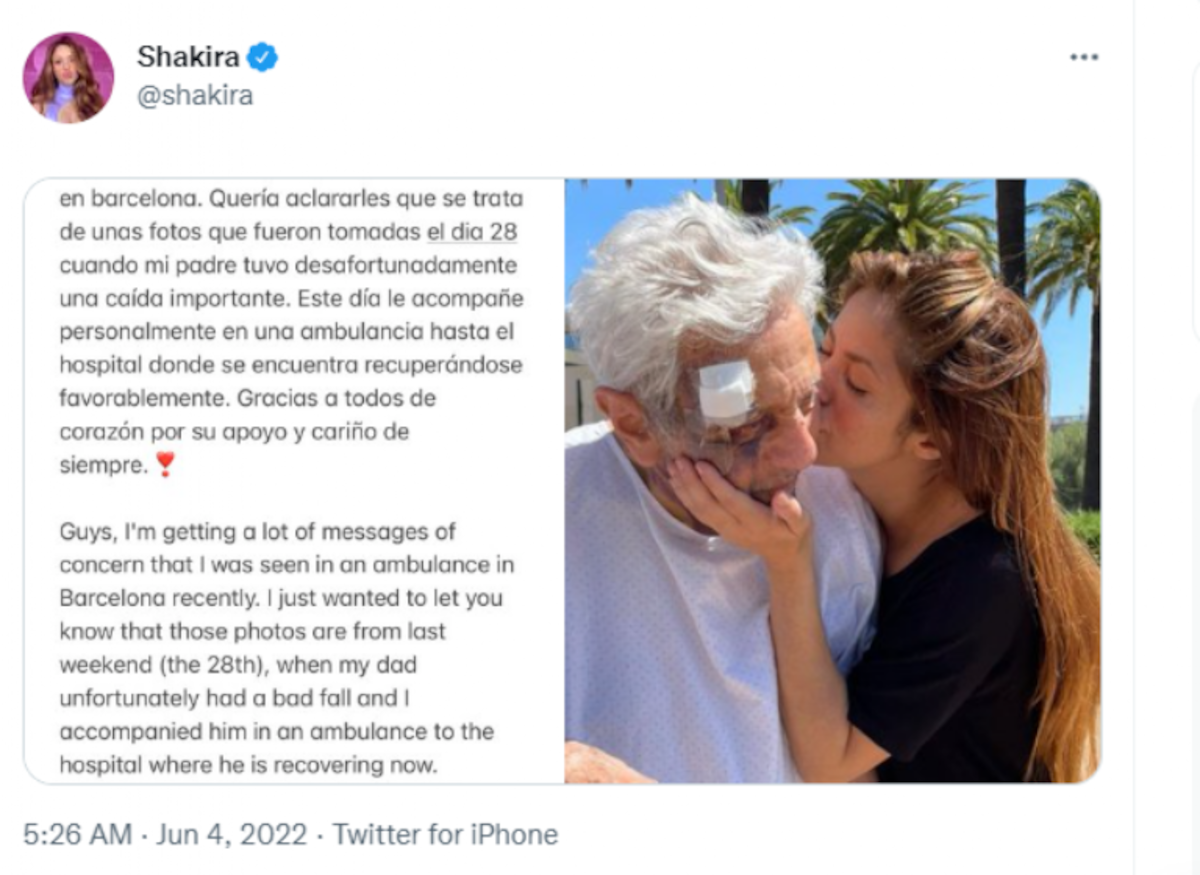The image size is (1200, 875).
Task: Click the blue verified badge
Action: click(x=262, y=57)
